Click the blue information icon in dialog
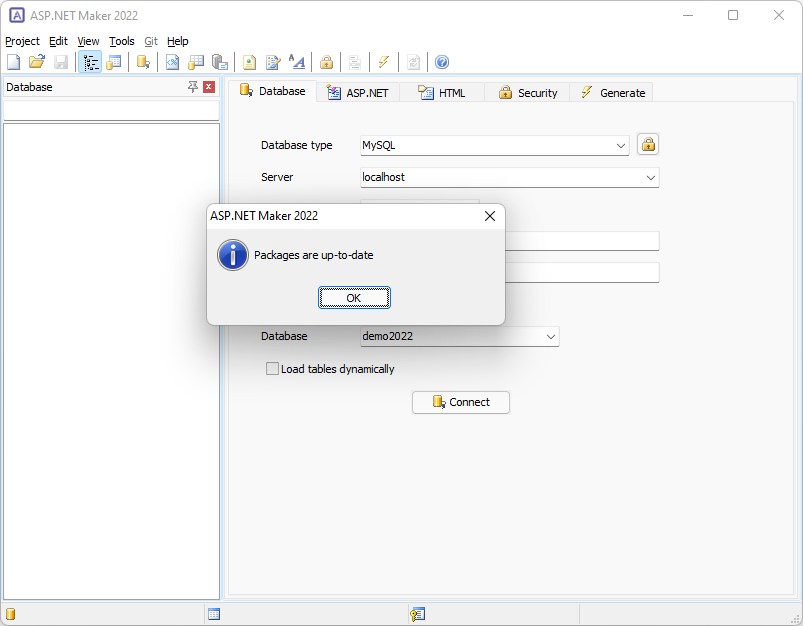The width and height of the screenshot is (803, 626). 233,255
